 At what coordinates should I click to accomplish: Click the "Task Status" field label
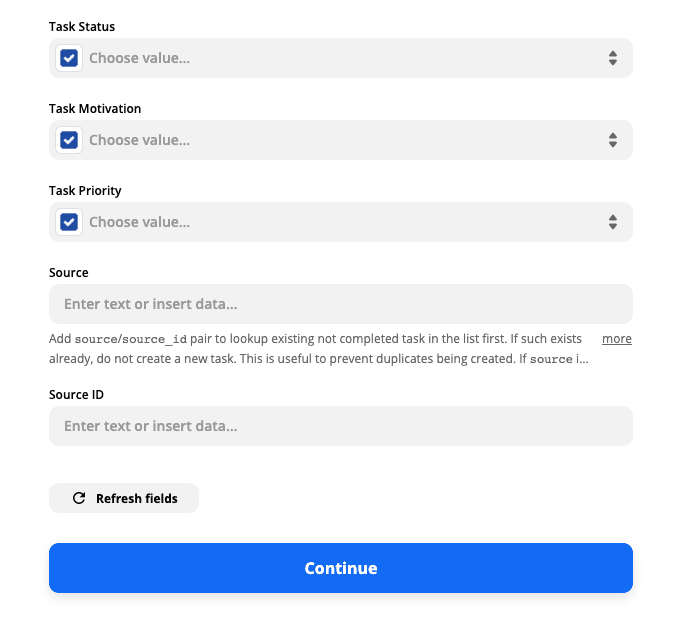[82, 26]
